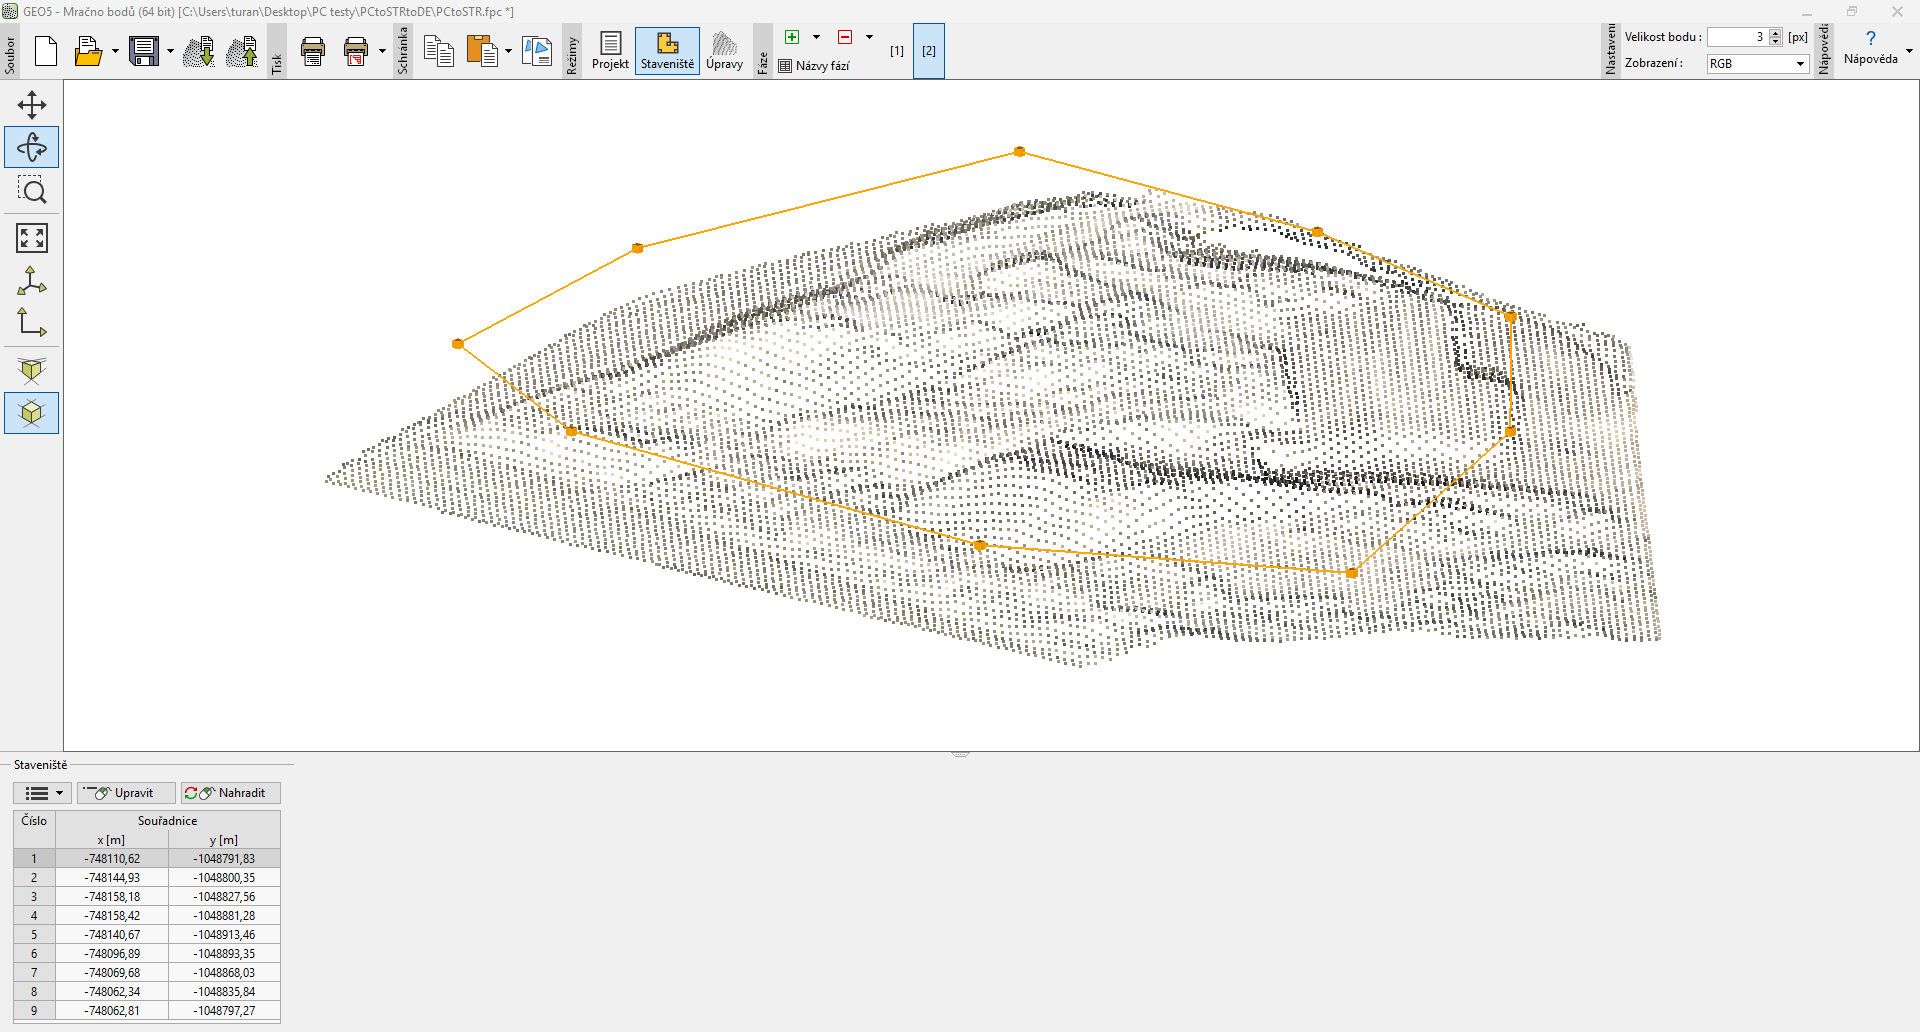Viewport: 1920px width, 1032px height.
Task: Expand the open file dropdown arrow
Action: [115, 51]
